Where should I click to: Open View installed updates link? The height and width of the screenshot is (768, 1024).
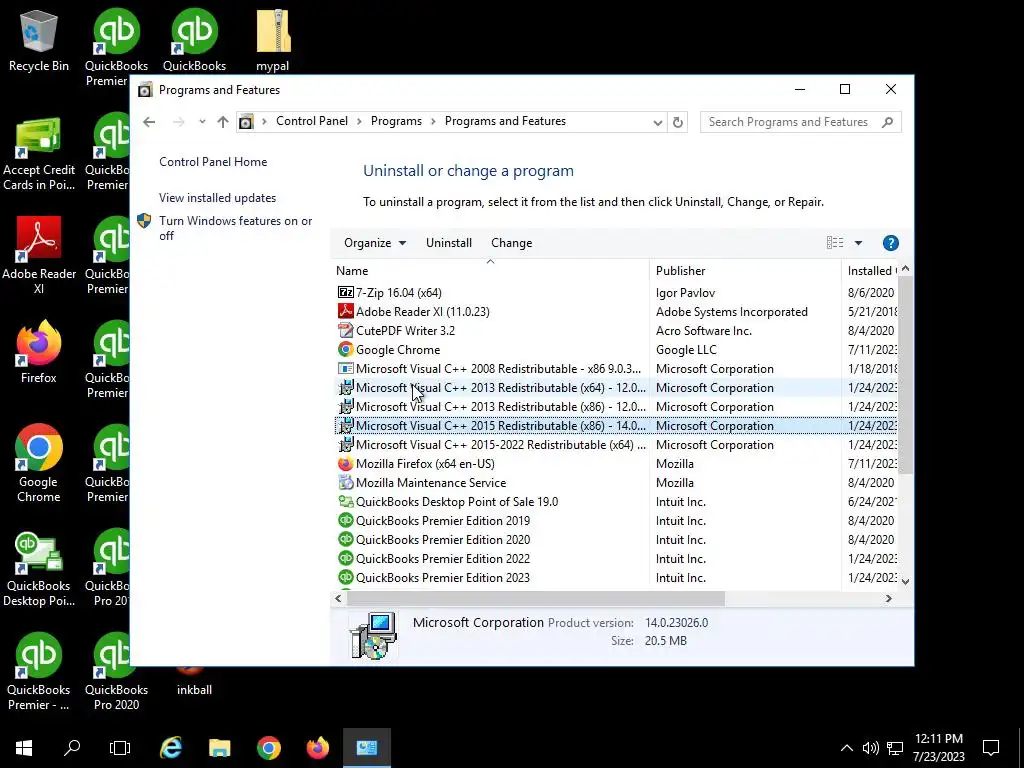click(x=217, y=198)
